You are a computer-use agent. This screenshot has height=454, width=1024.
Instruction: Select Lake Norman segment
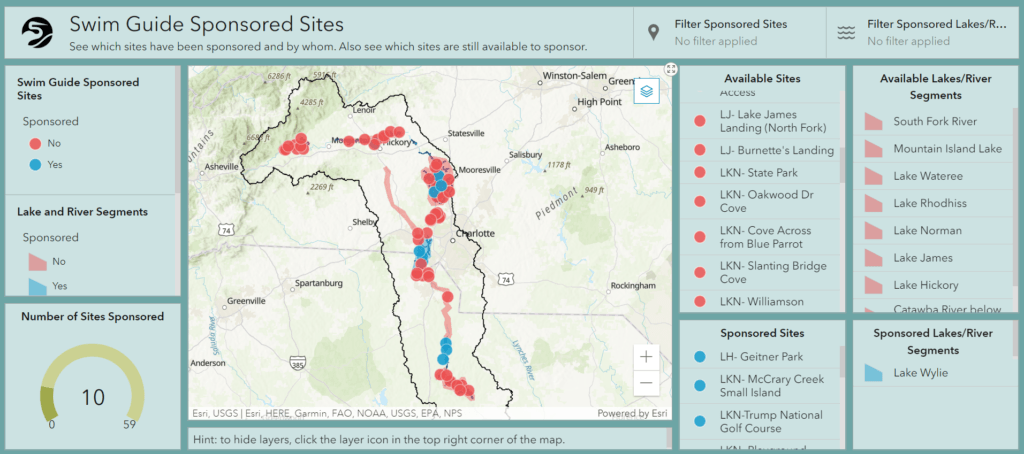pyautogui.click(x=934, y=231)
